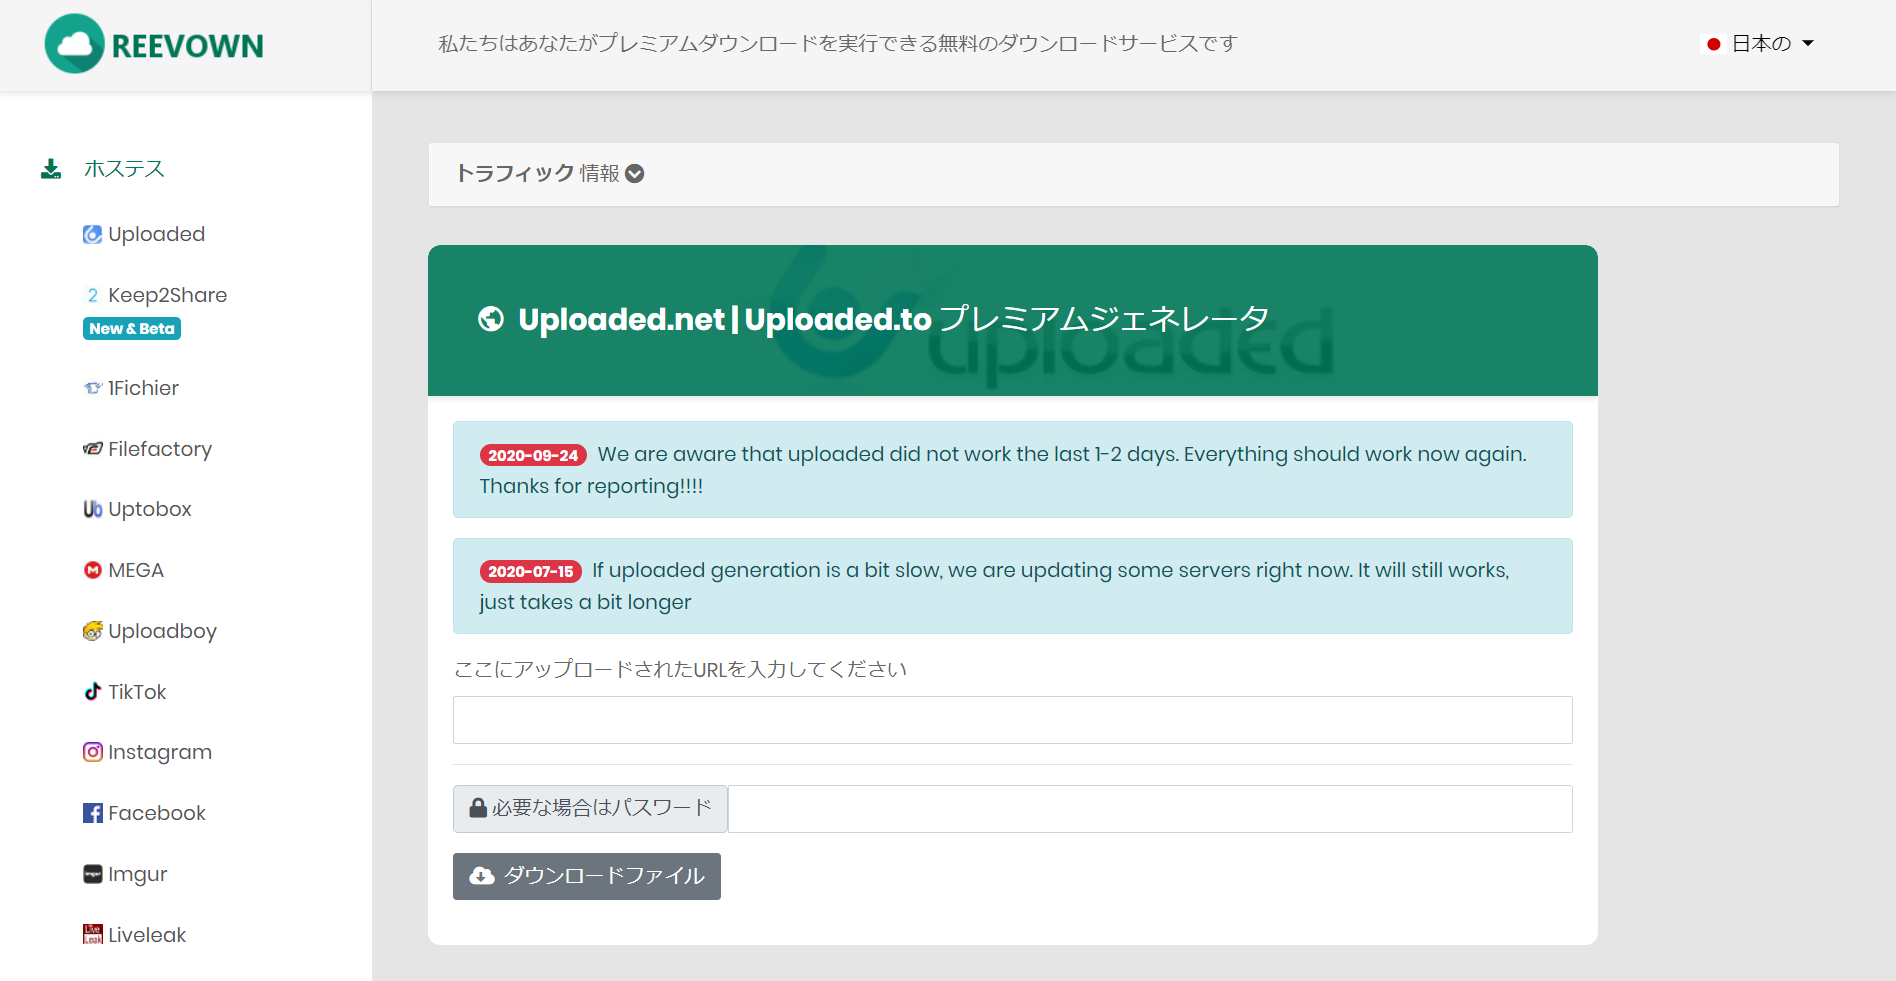Click the 1Fichier host icon
The image size is (1896, 981).
[92, 388]
